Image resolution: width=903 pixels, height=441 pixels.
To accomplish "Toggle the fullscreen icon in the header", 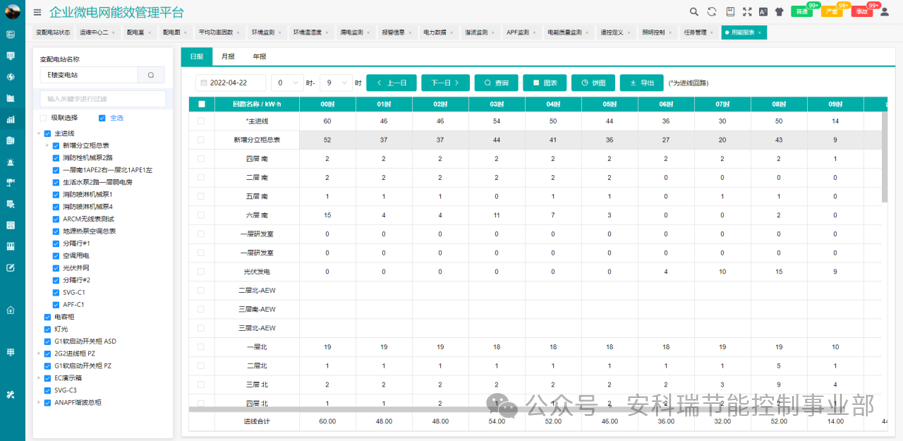I will [x=747, y=12].
